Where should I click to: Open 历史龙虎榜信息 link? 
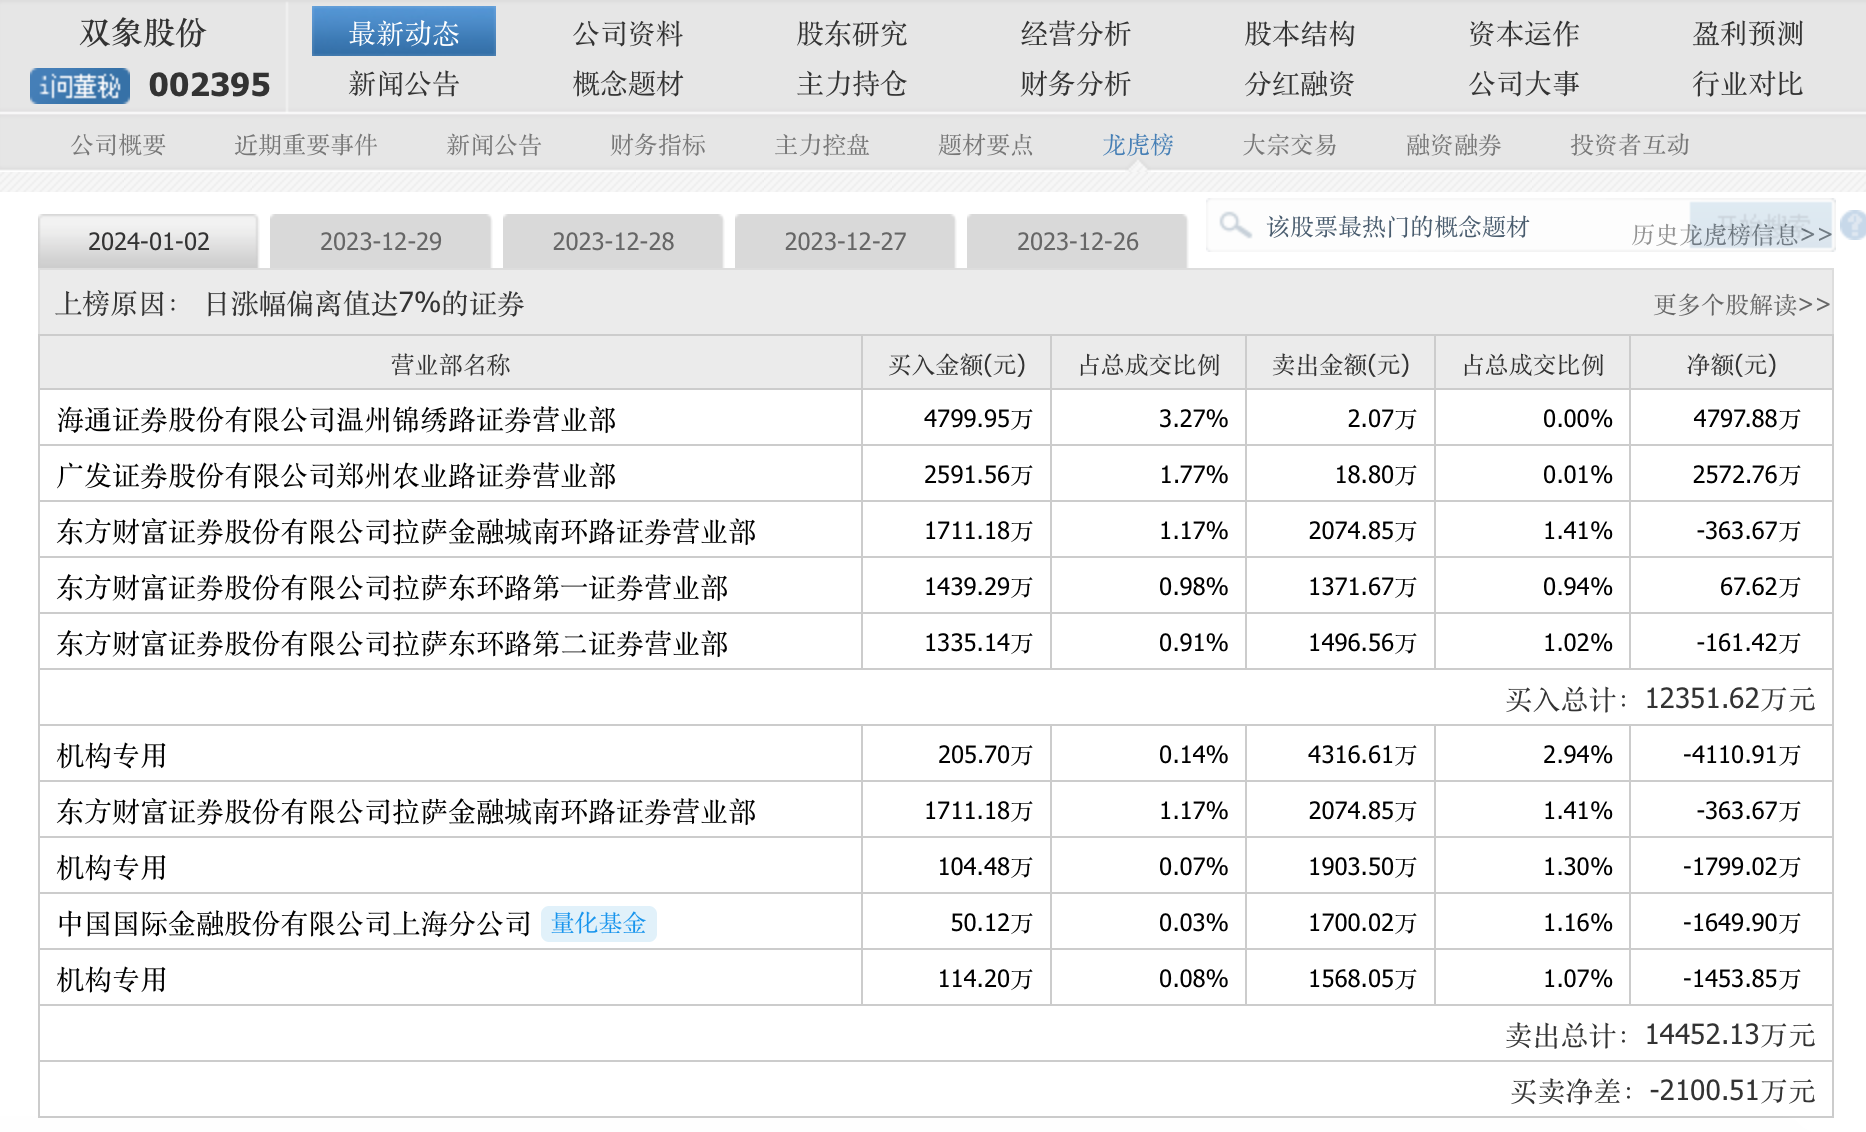[x=1731, y=234]
